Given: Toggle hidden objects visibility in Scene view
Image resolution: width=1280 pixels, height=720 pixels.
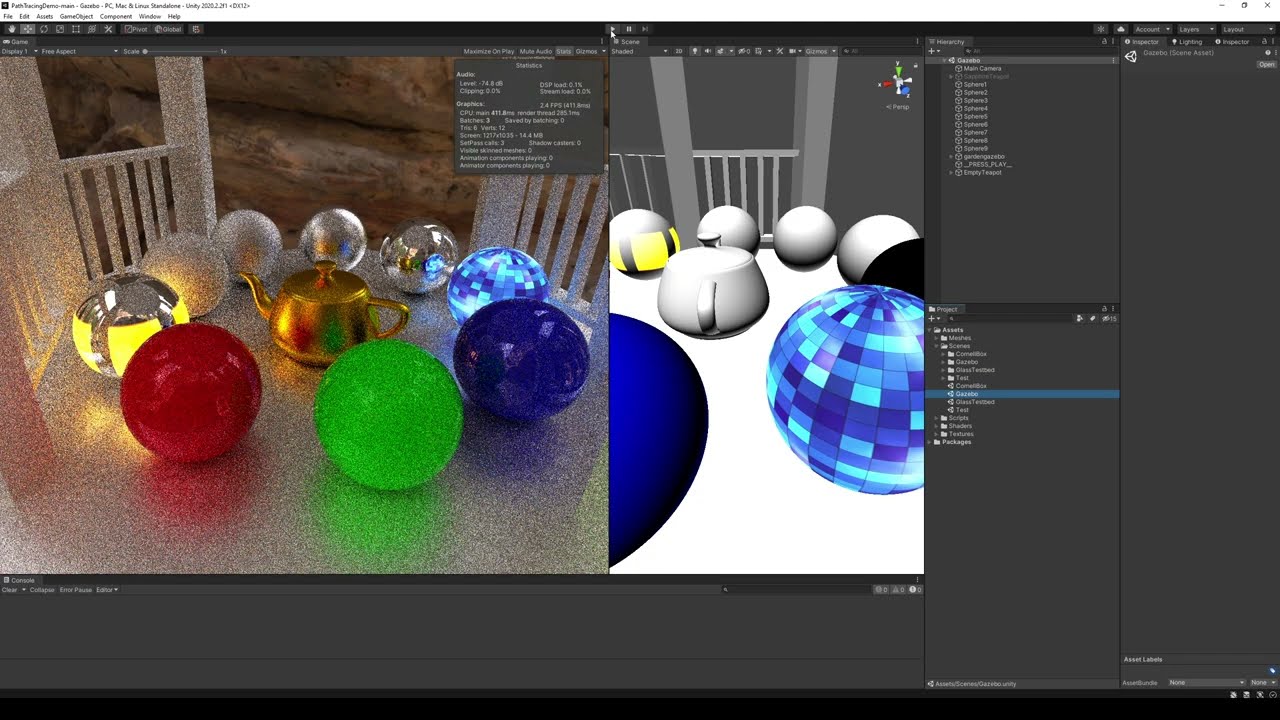Looking at the screenshot, I should (744, 51).
